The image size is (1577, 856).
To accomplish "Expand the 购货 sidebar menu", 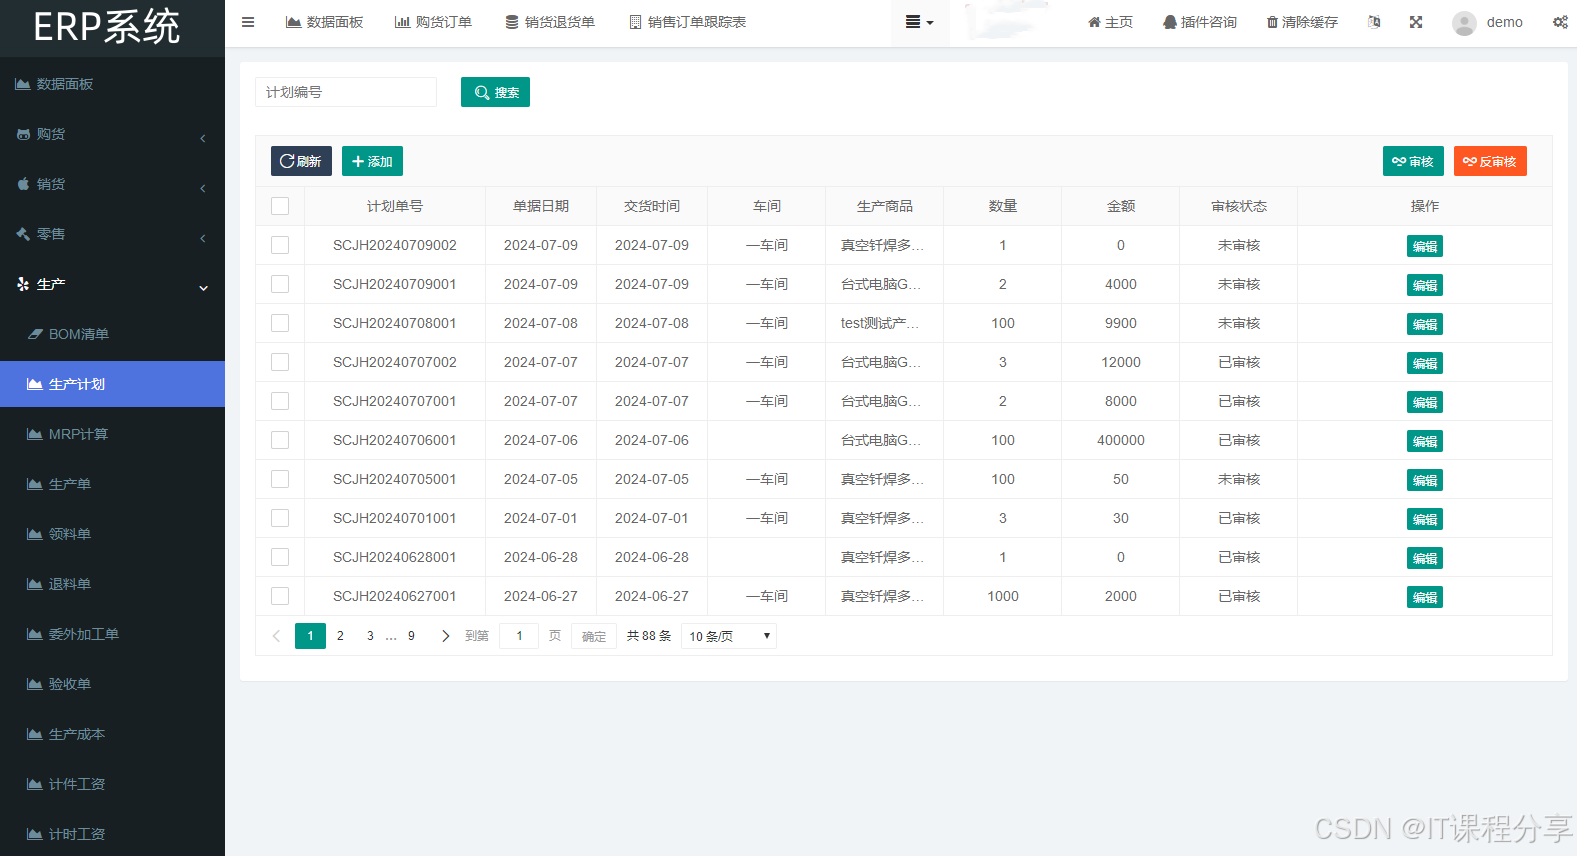I will (112, 135).
